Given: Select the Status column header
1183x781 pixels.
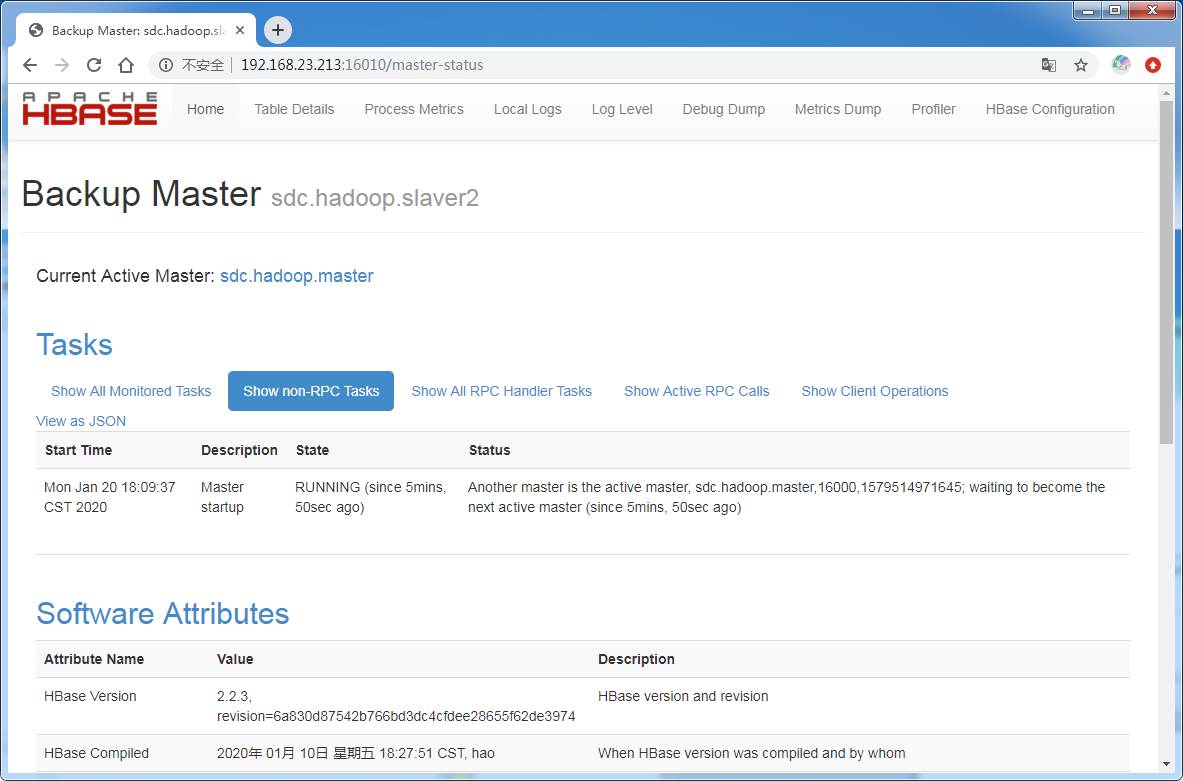Looking at the screenshot, I should [x=490, y=450].
